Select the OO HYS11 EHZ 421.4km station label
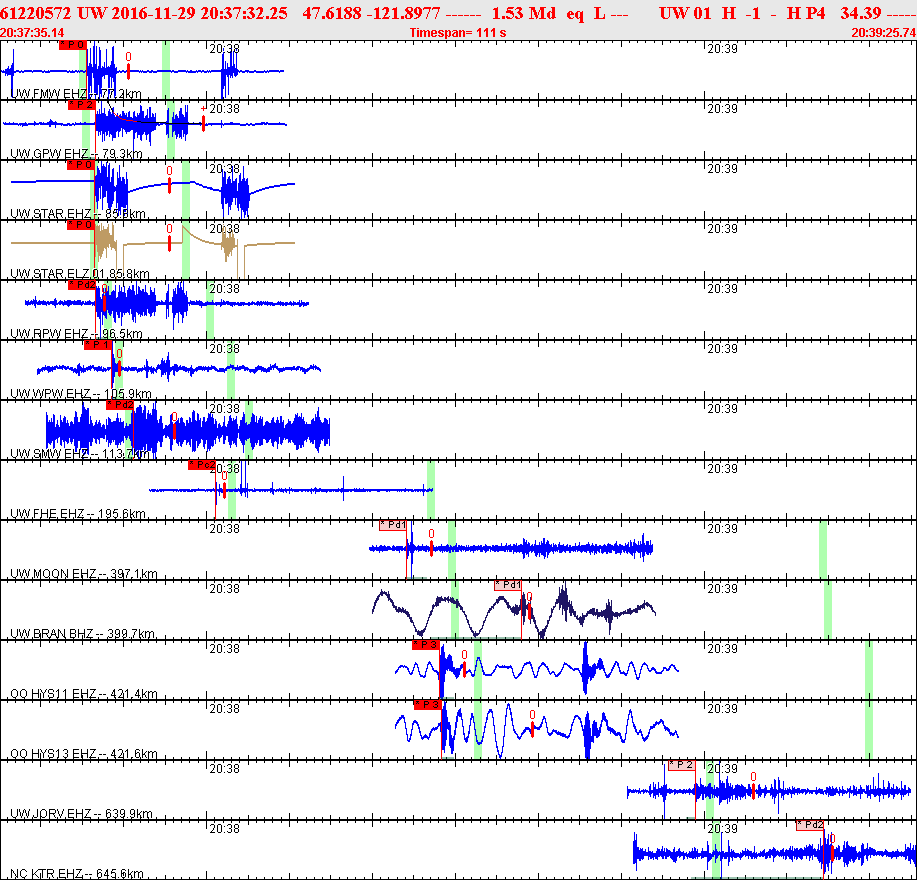 point(84,694)
